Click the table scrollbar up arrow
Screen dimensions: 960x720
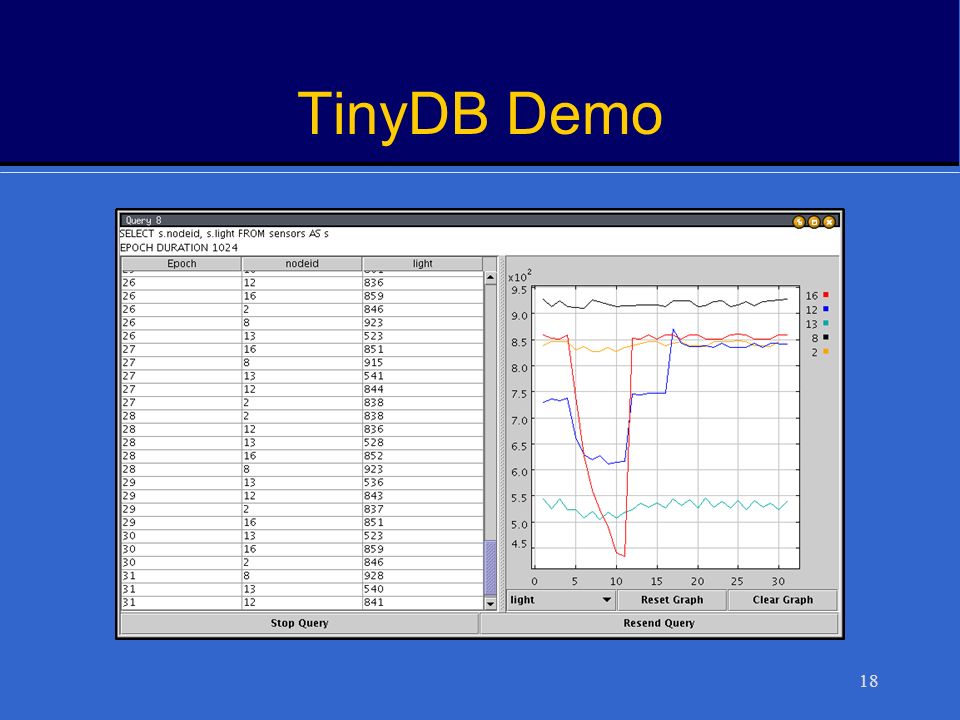490,278
